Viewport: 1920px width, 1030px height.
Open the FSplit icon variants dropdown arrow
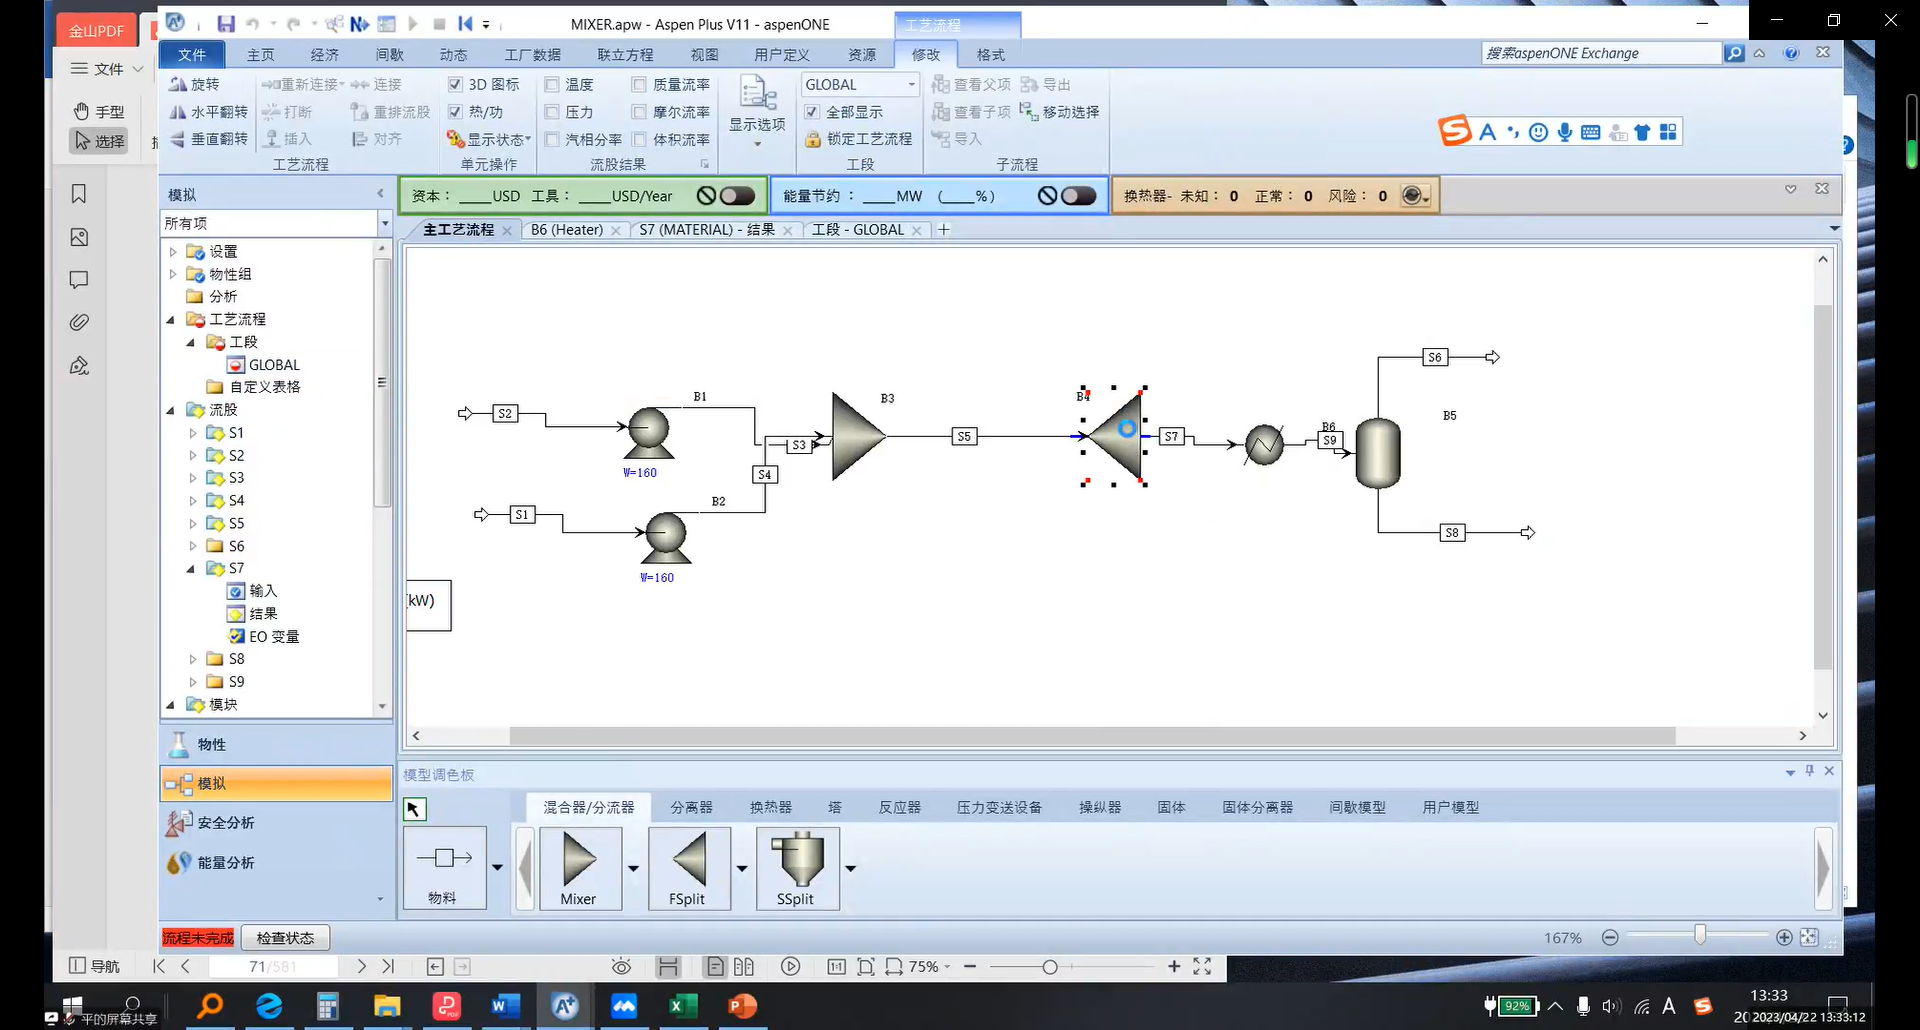pyautogui.click(x=742, y=868)
